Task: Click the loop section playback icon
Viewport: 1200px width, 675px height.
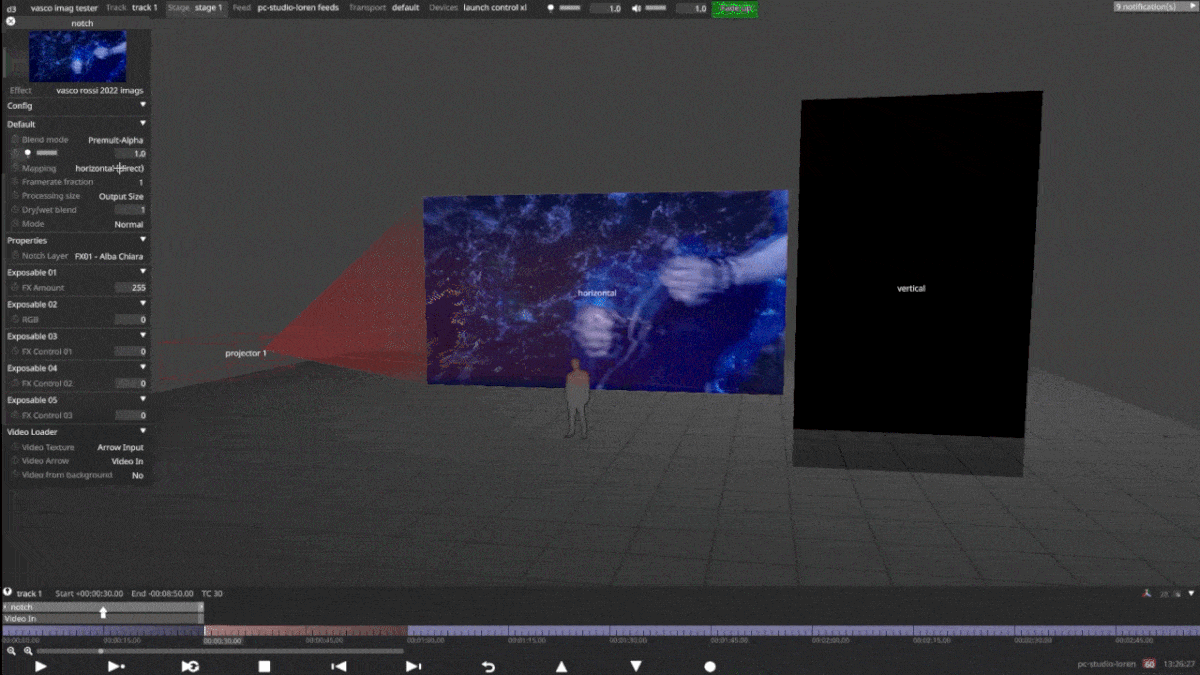Action: [190, 666]
